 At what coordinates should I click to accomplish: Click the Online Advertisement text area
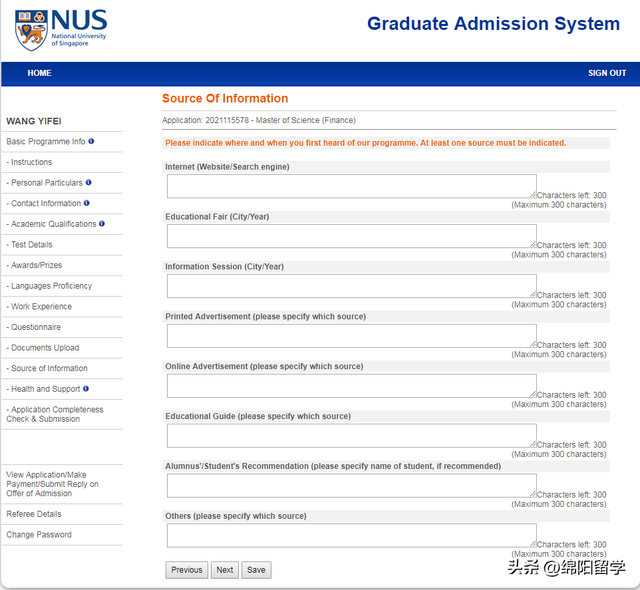(x=351, y=386)
